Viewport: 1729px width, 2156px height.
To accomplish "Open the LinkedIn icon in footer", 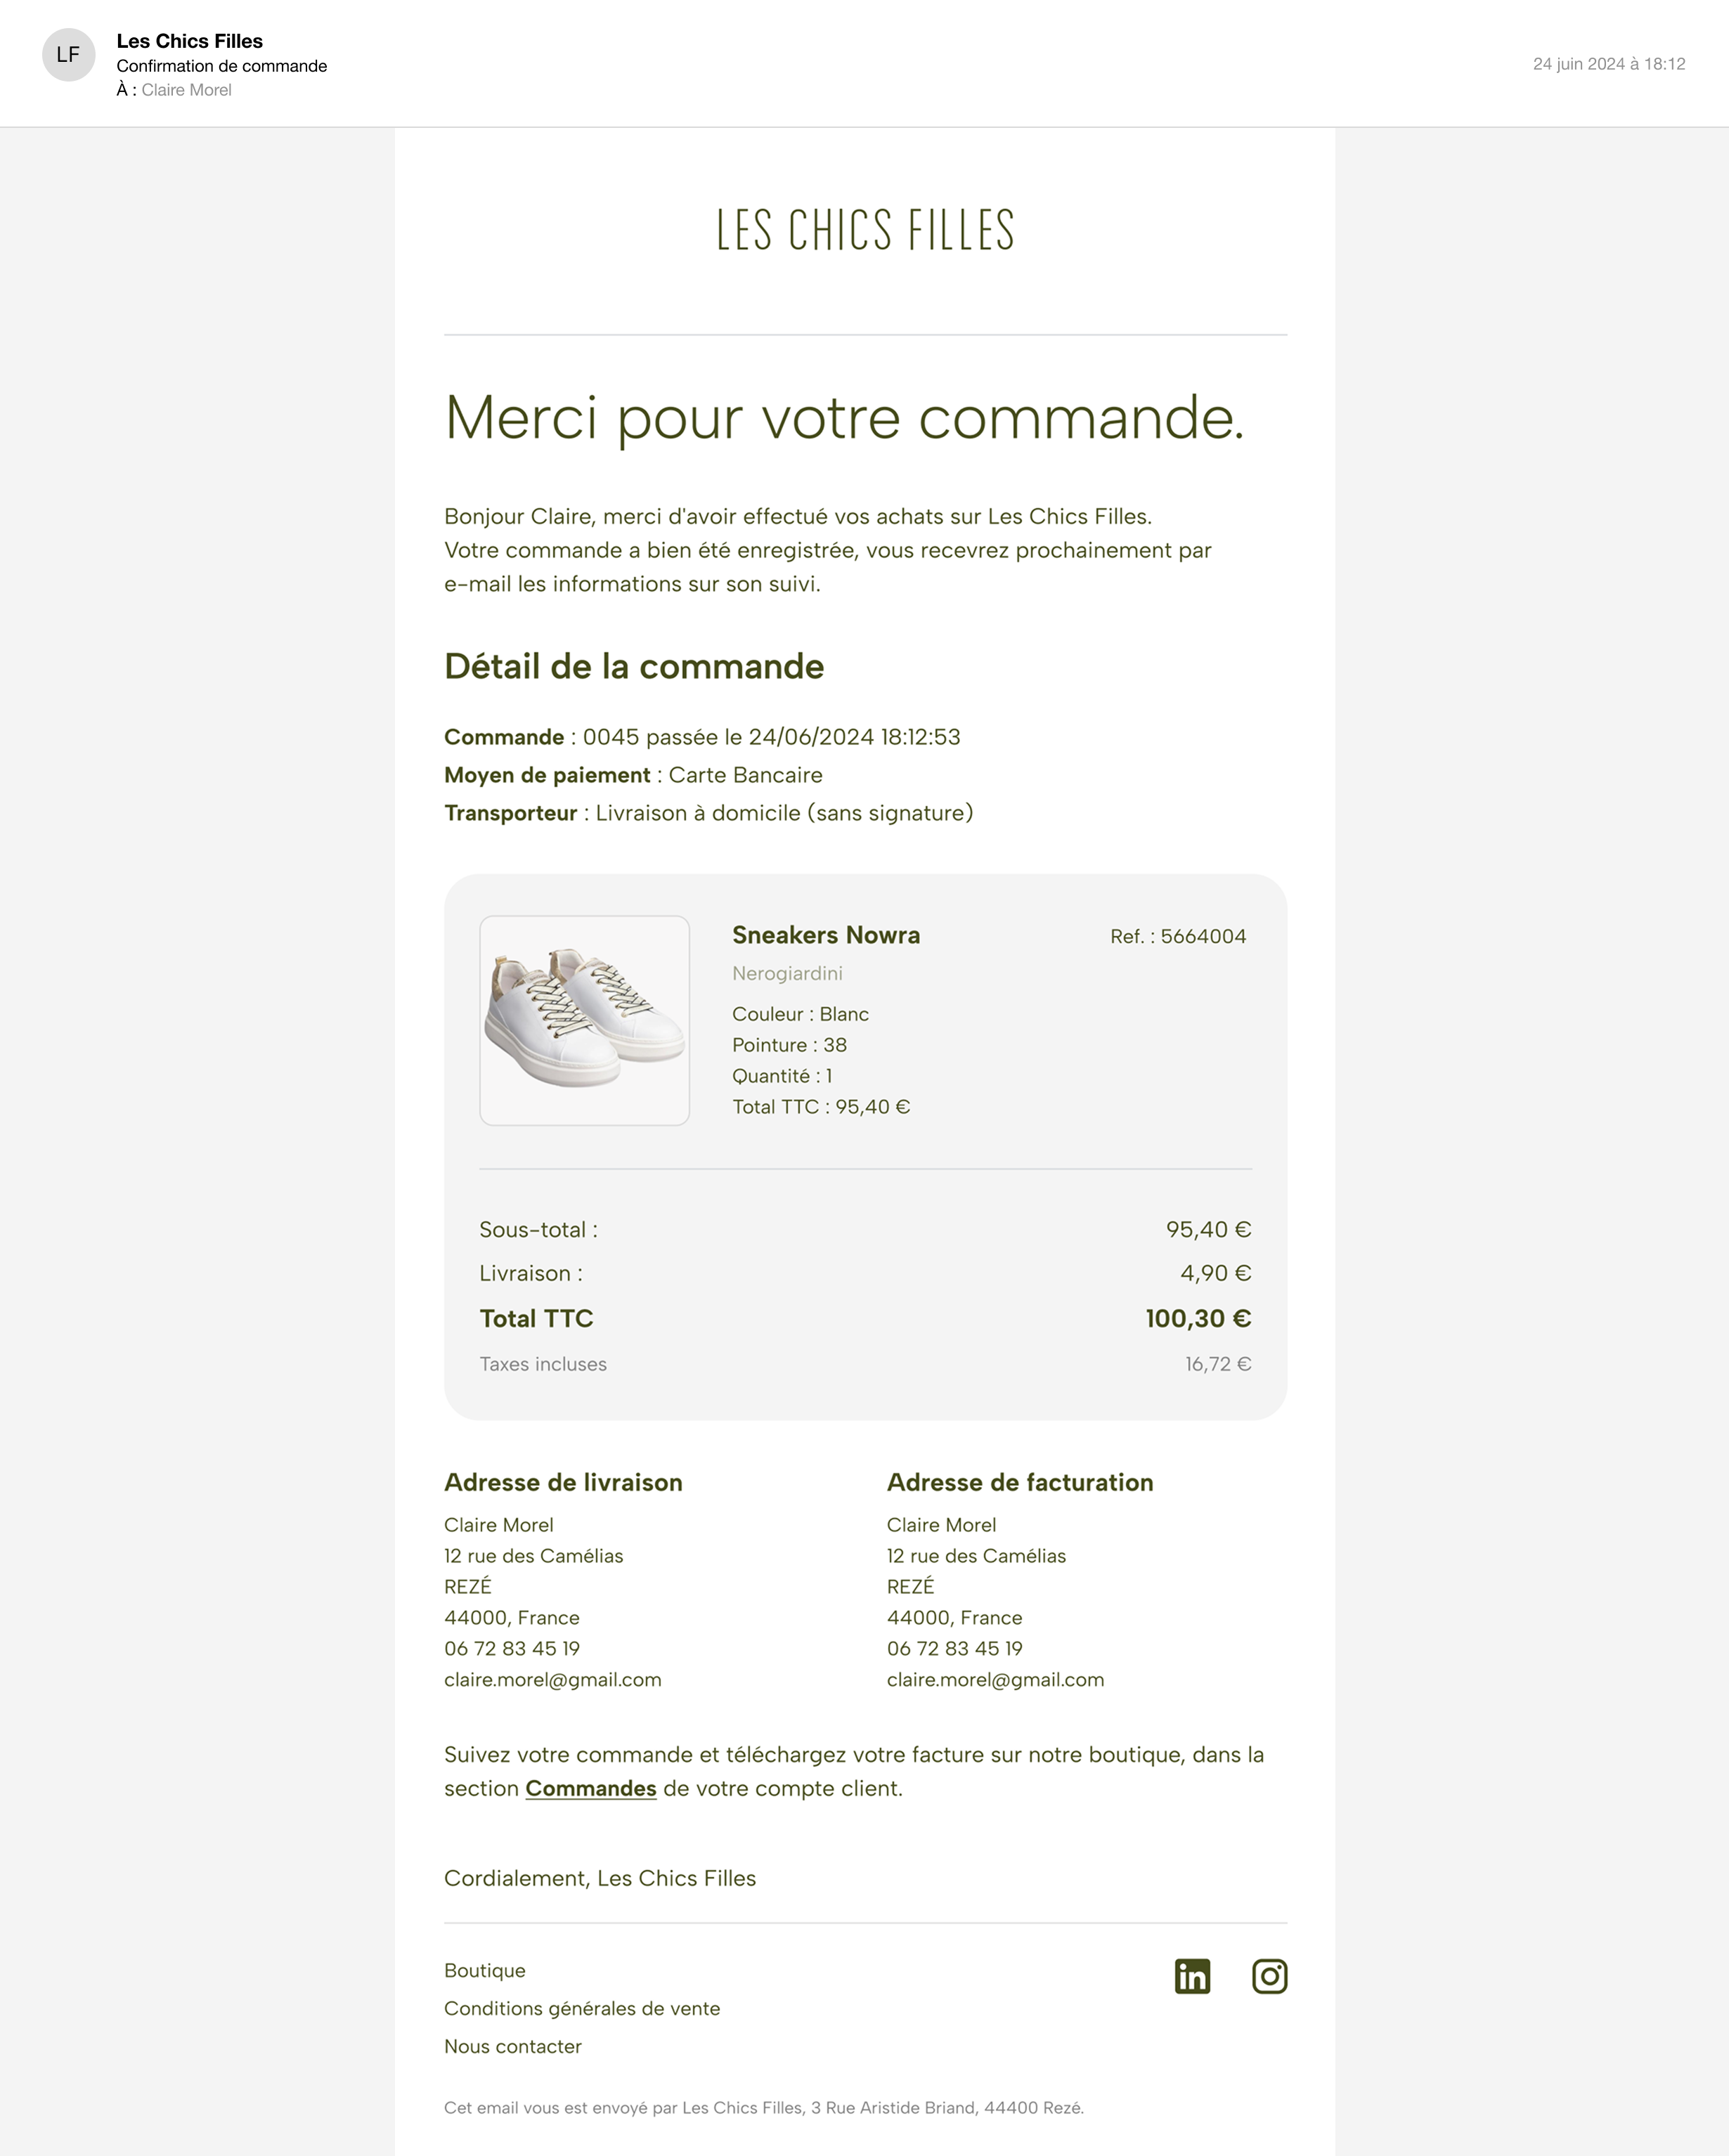I will (1192, 1976).
